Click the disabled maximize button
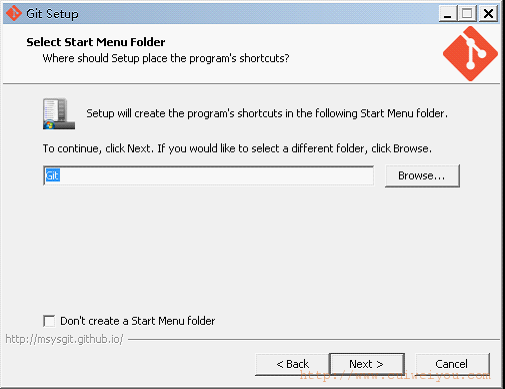Screen dimensions: 505x389 (467, 14)
